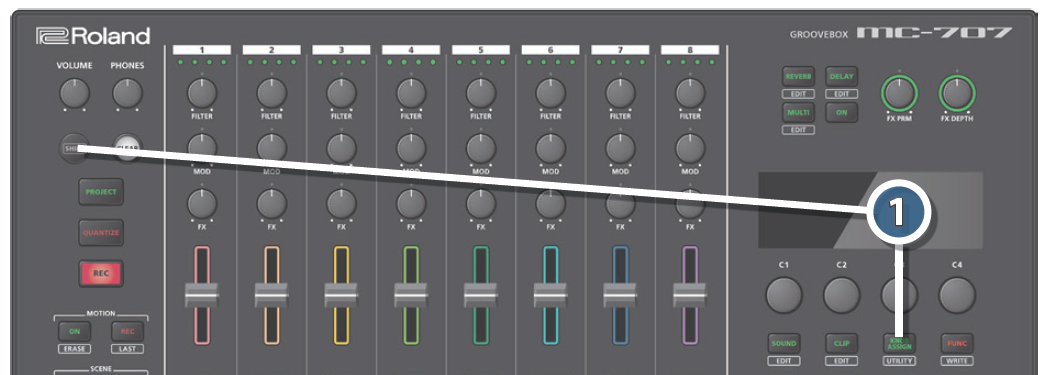
Task: Start recording with the red REC button
Action: 100,274
